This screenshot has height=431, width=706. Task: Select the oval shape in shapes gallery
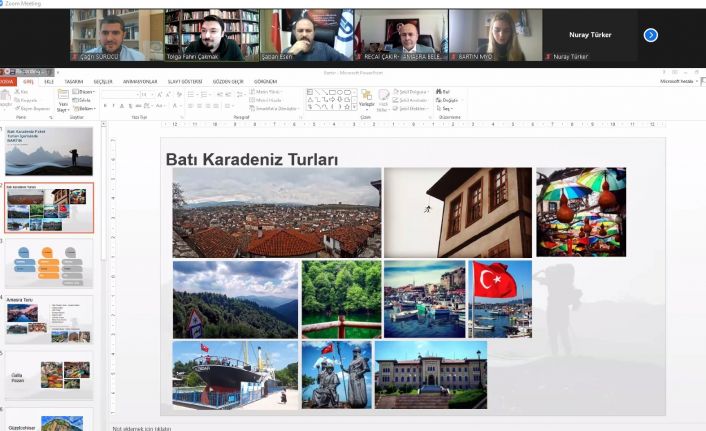[x=340, y=92]
